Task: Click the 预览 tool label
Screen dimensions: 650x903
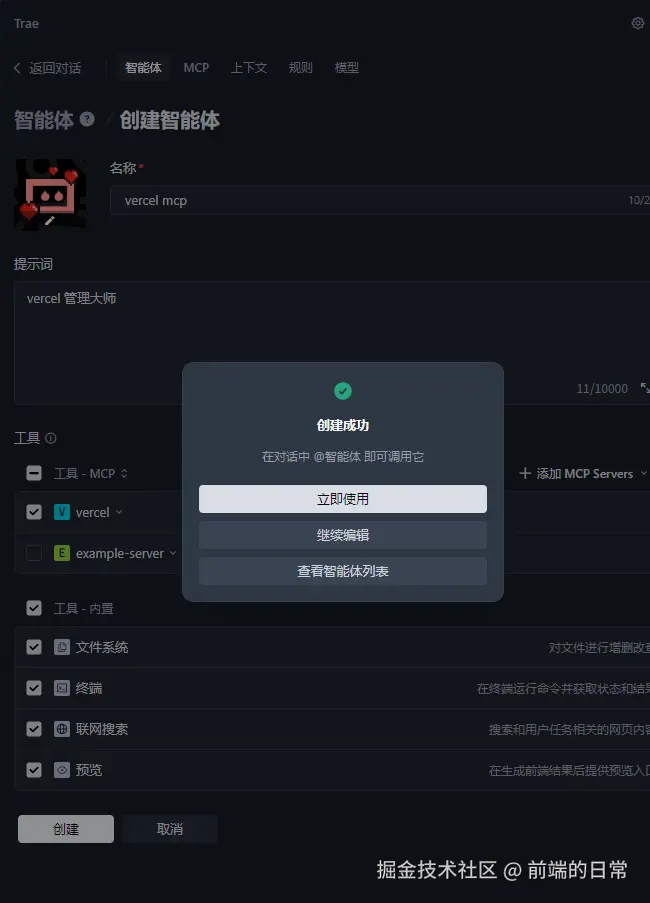Action: (89, 769)
